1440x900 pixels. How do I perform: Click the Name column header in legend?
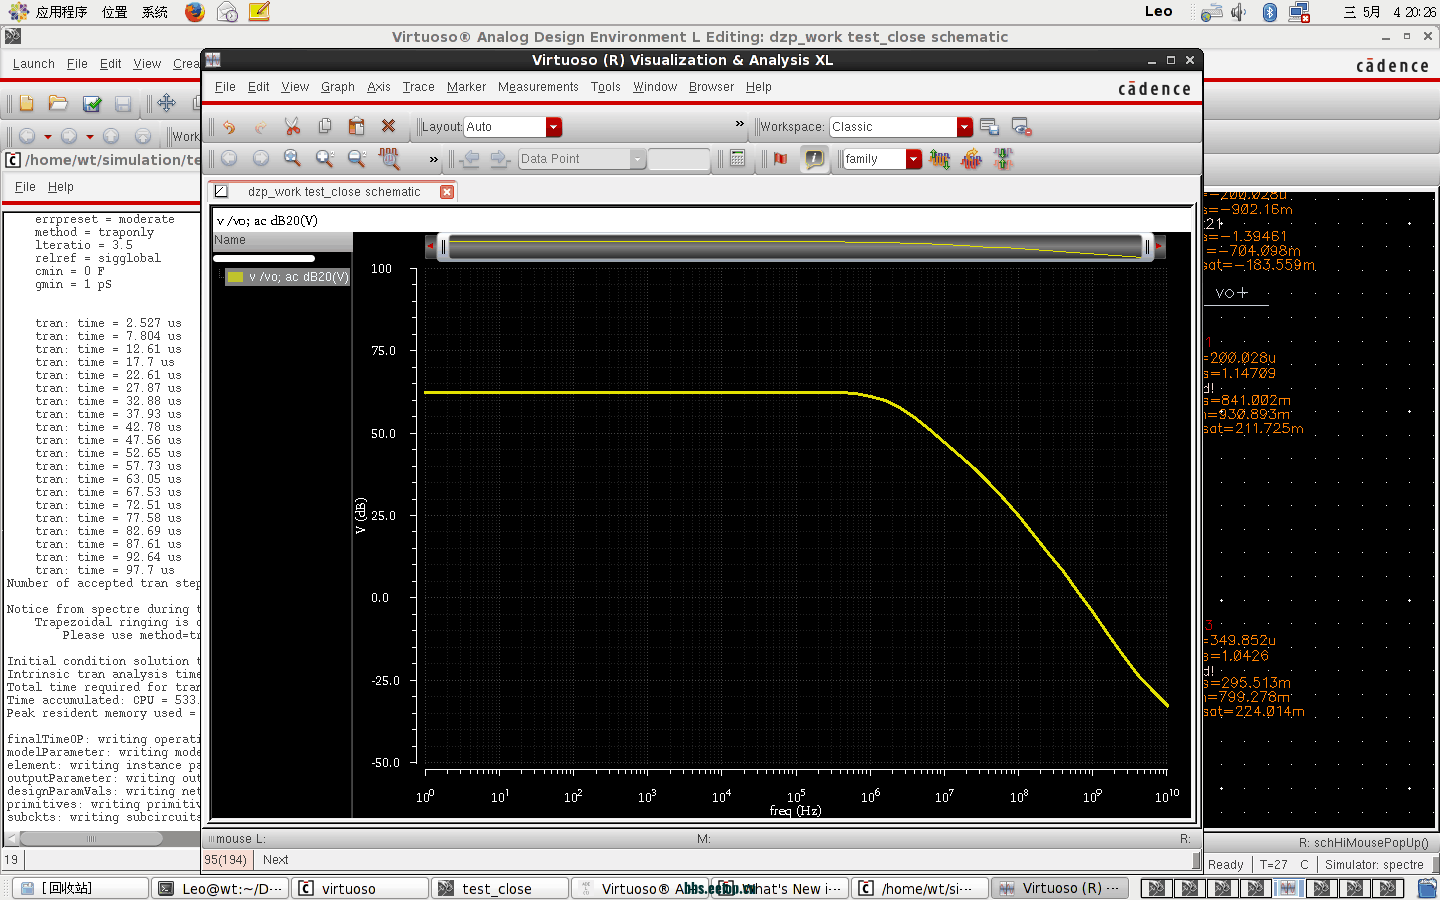click(x=282, y=240)
